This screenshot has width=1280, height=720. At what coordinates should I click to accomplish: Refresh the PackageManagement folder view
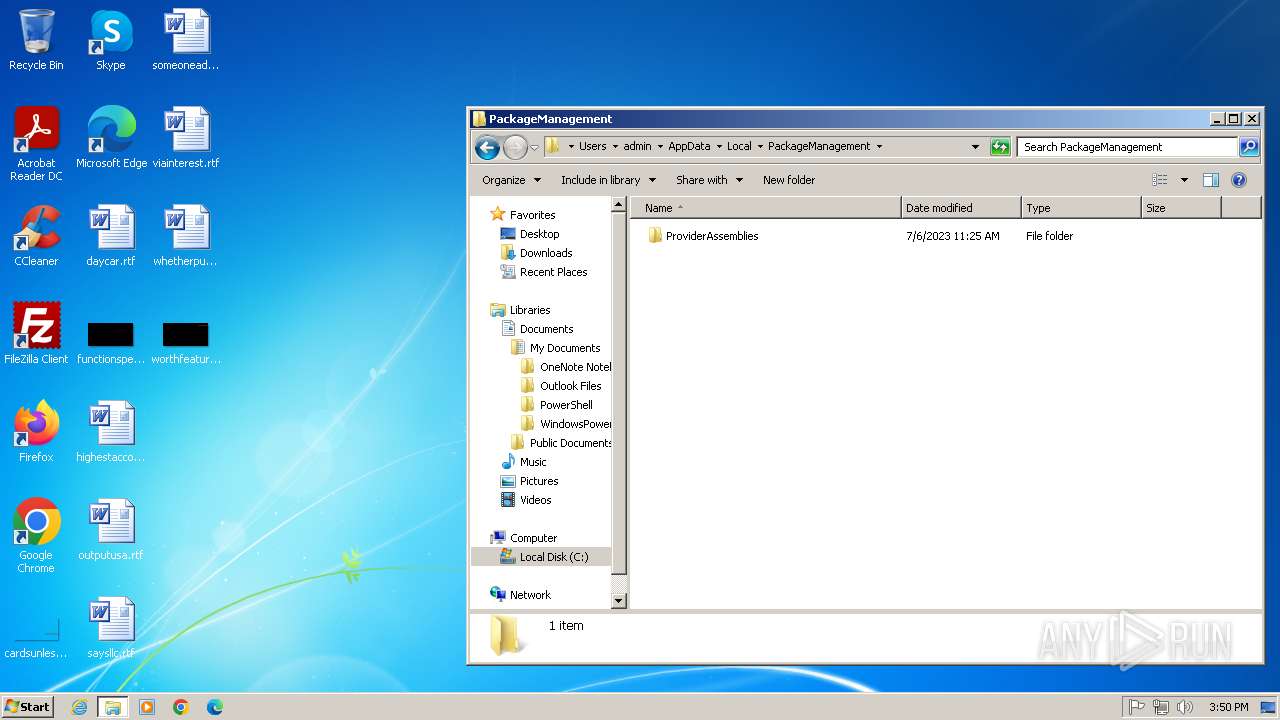coord(1000,147)
